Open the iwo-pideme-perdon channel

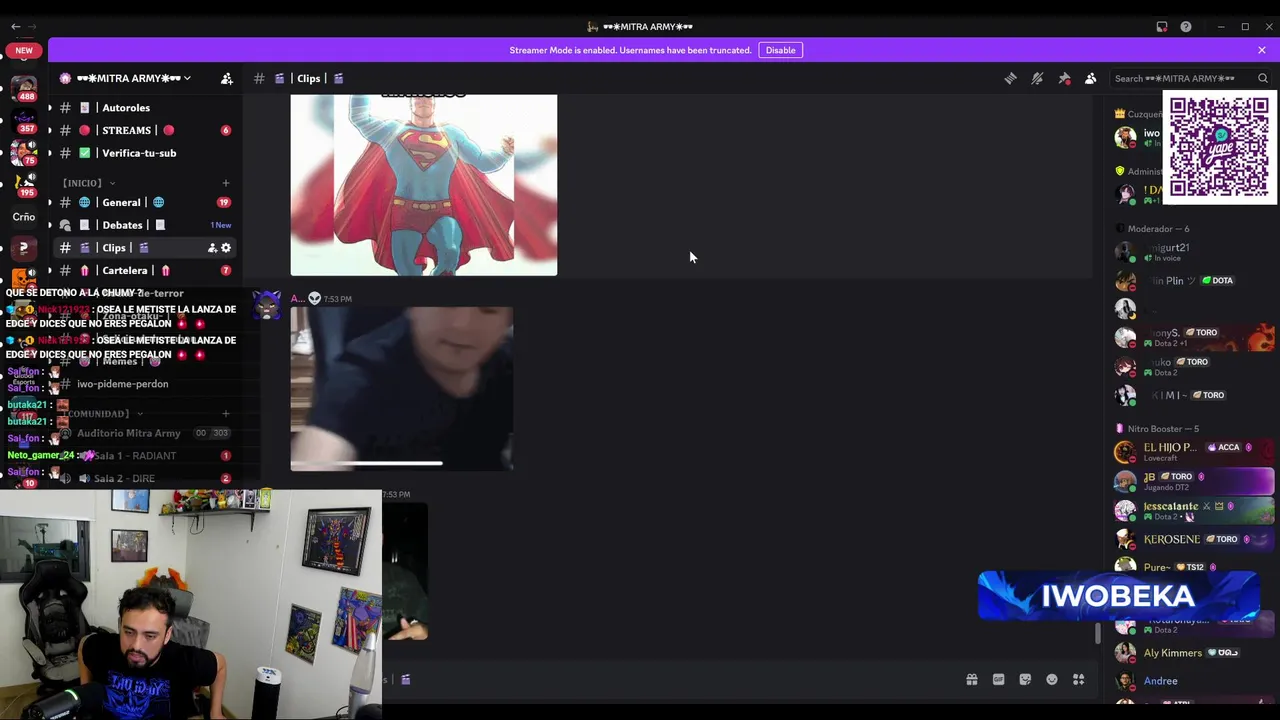tap(145, 384)
